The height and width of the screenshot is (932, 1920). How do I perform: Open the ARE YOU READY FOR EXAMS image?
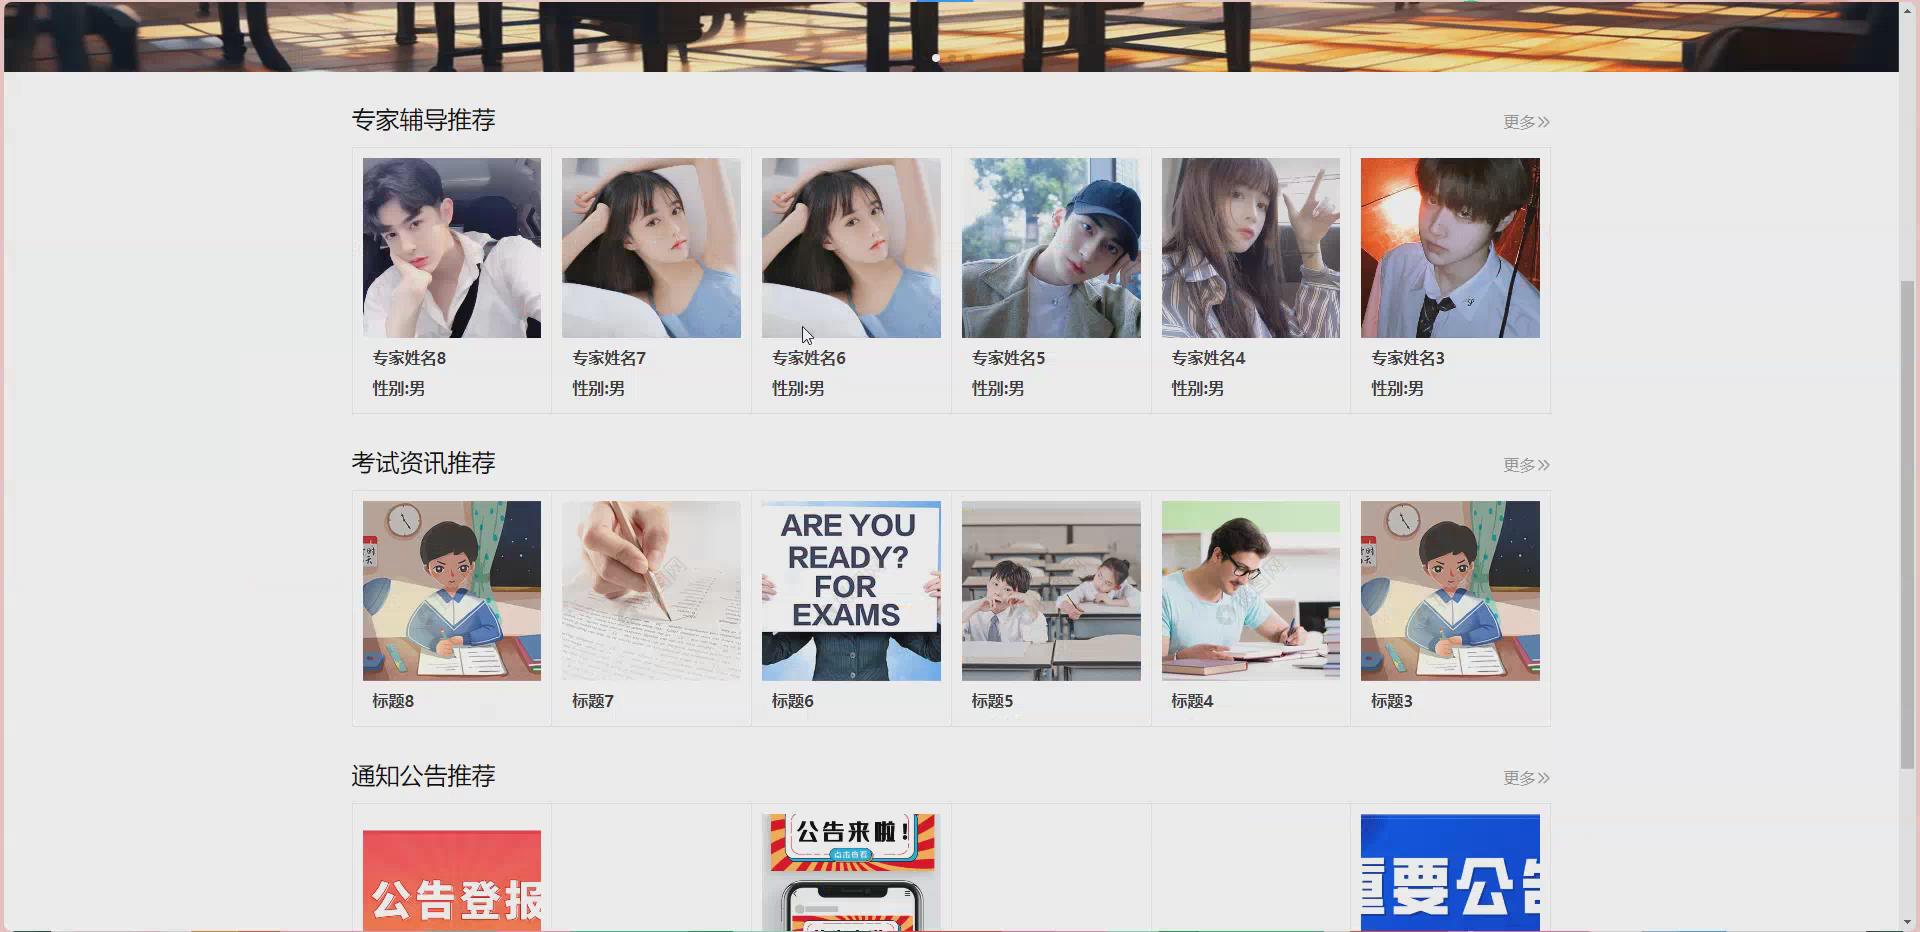[x=851, y=591]
